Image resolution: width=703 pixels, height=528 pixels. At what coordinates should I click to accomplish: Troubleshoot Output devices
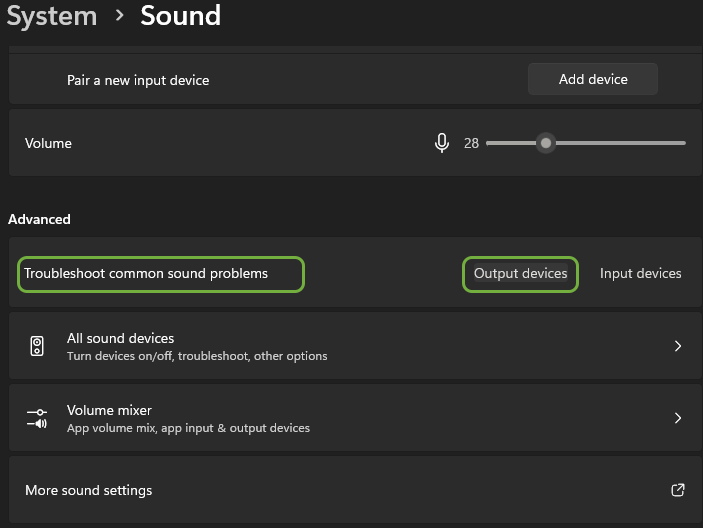(520, 273)
